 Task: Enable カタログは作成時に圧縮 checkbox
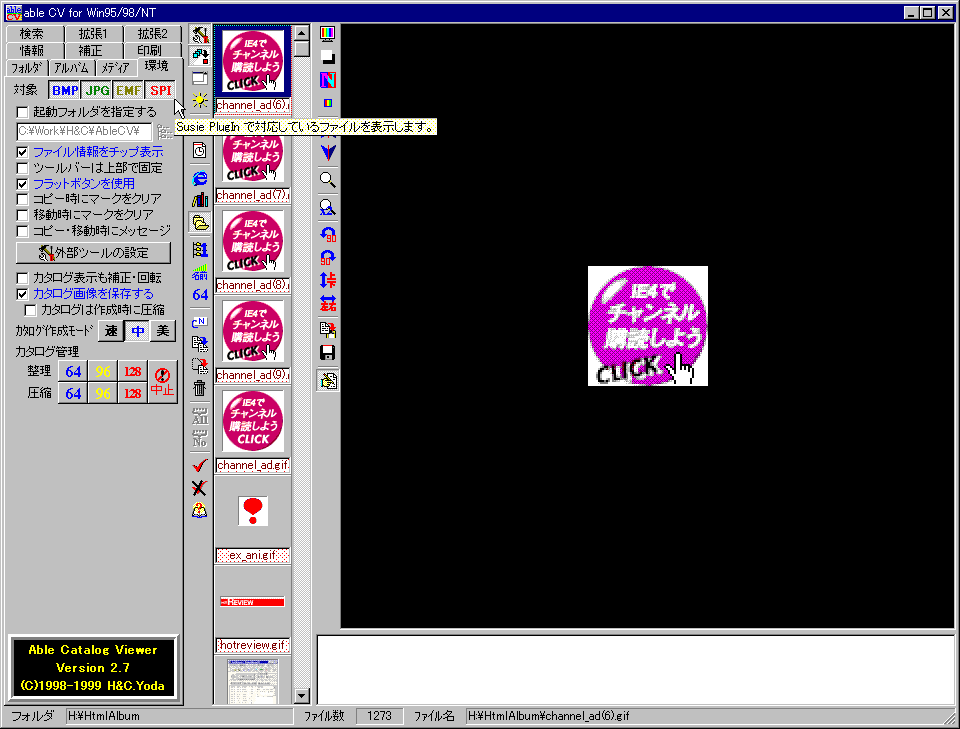[31, 310]
